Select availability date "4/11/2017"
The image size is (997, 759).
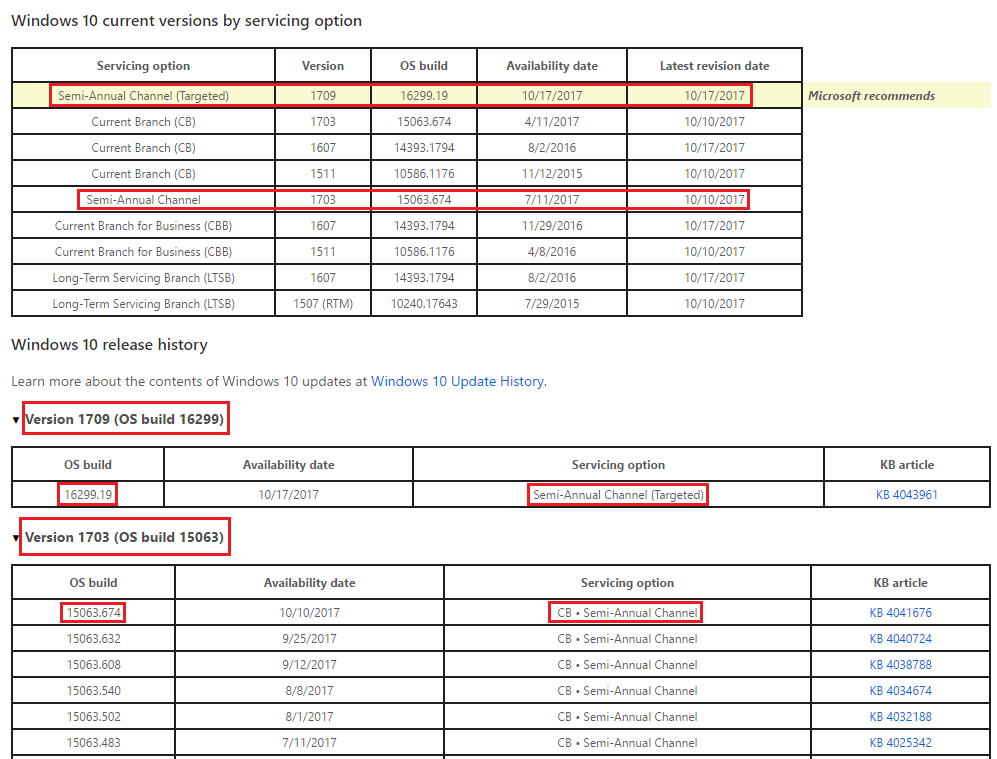tap(552, 122)
